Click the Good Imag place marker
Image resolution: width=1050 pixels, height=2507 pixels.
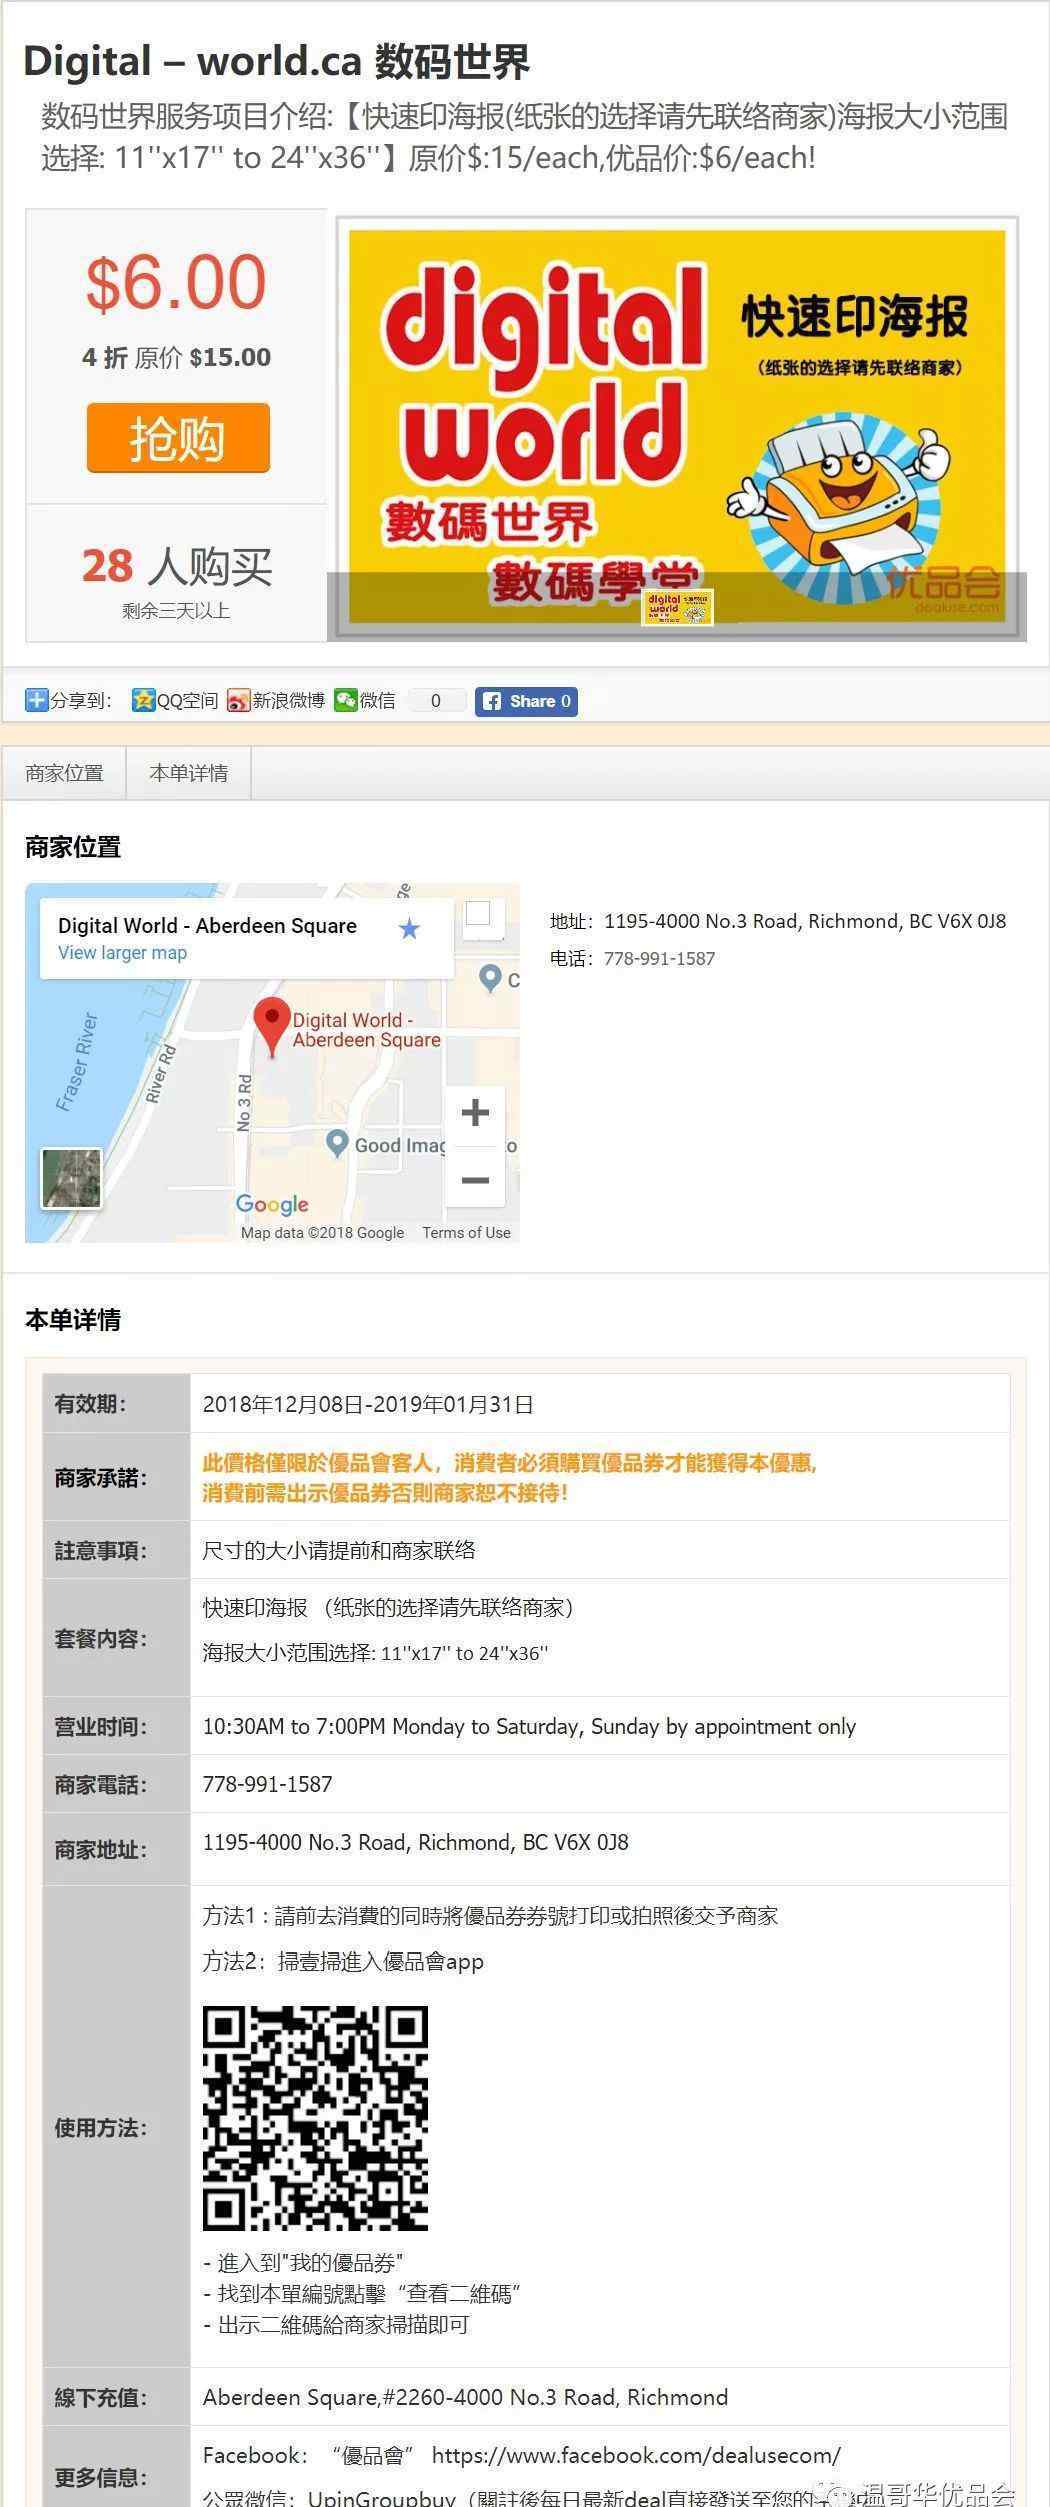(337, 1143)
